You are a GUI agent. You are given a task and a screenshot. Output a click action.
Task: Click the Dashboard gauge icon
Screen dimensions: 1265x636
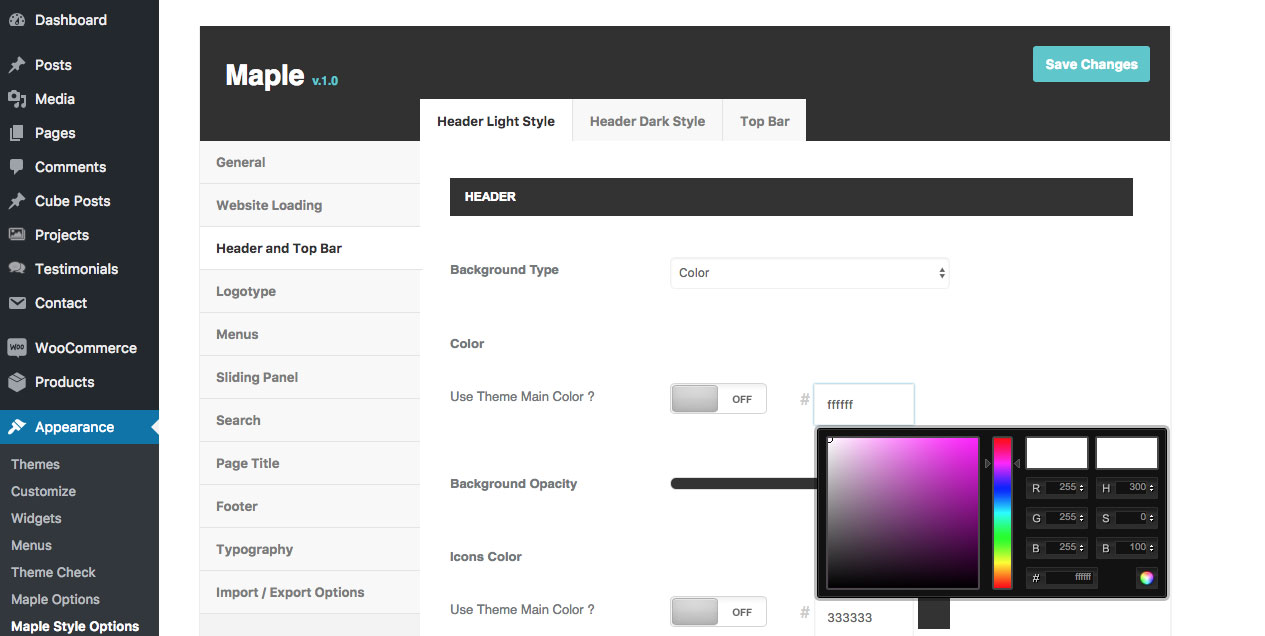pos(17,20)
